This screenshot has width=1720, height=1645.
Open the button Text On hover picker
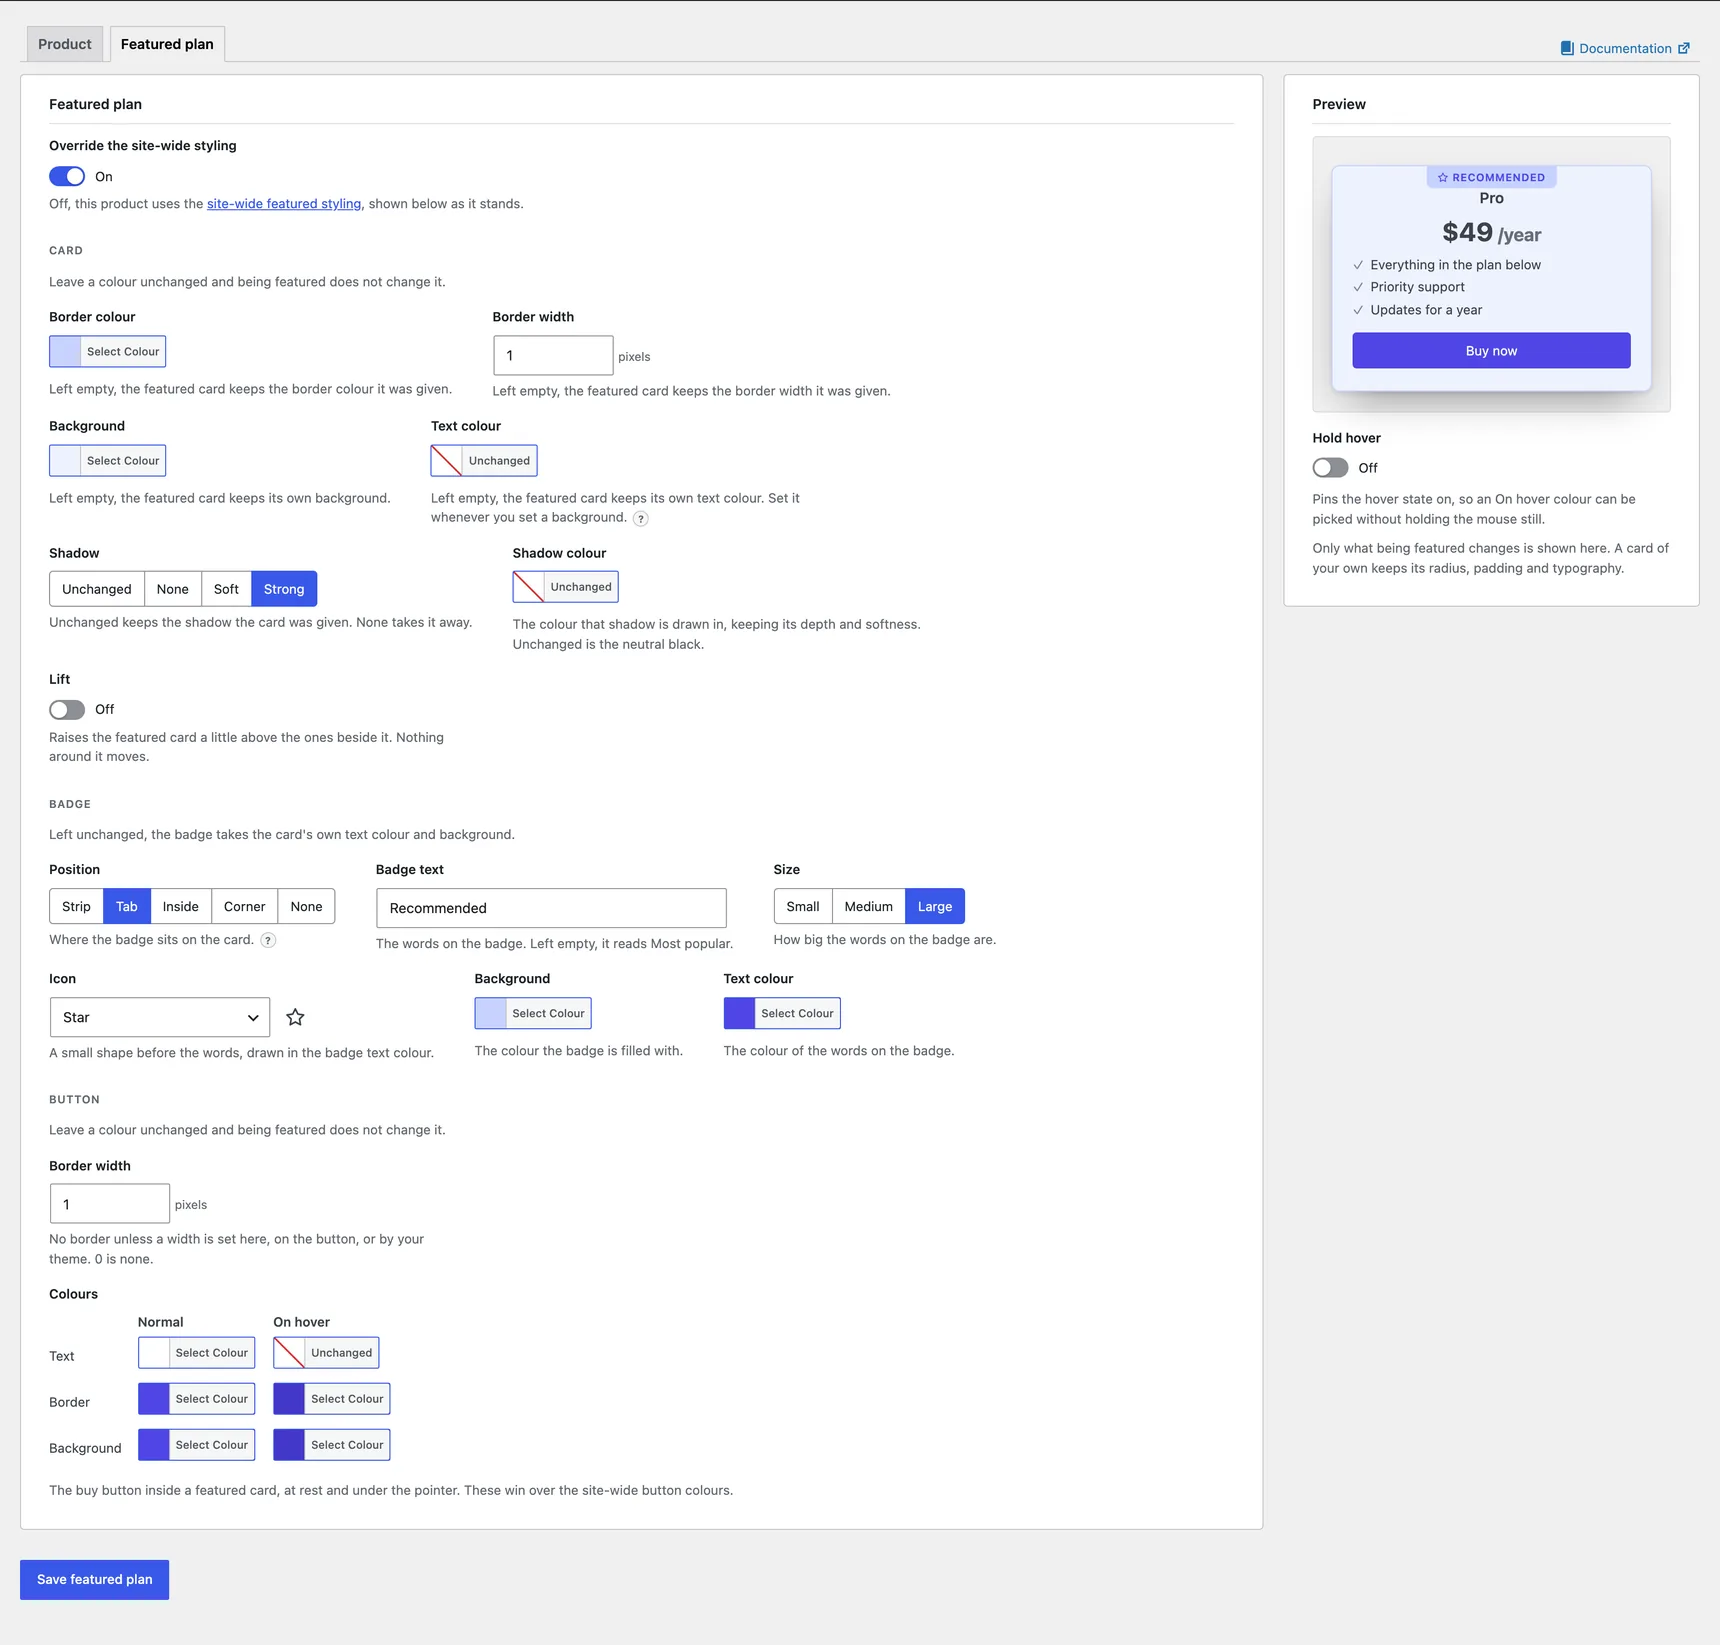[326, 1353]
